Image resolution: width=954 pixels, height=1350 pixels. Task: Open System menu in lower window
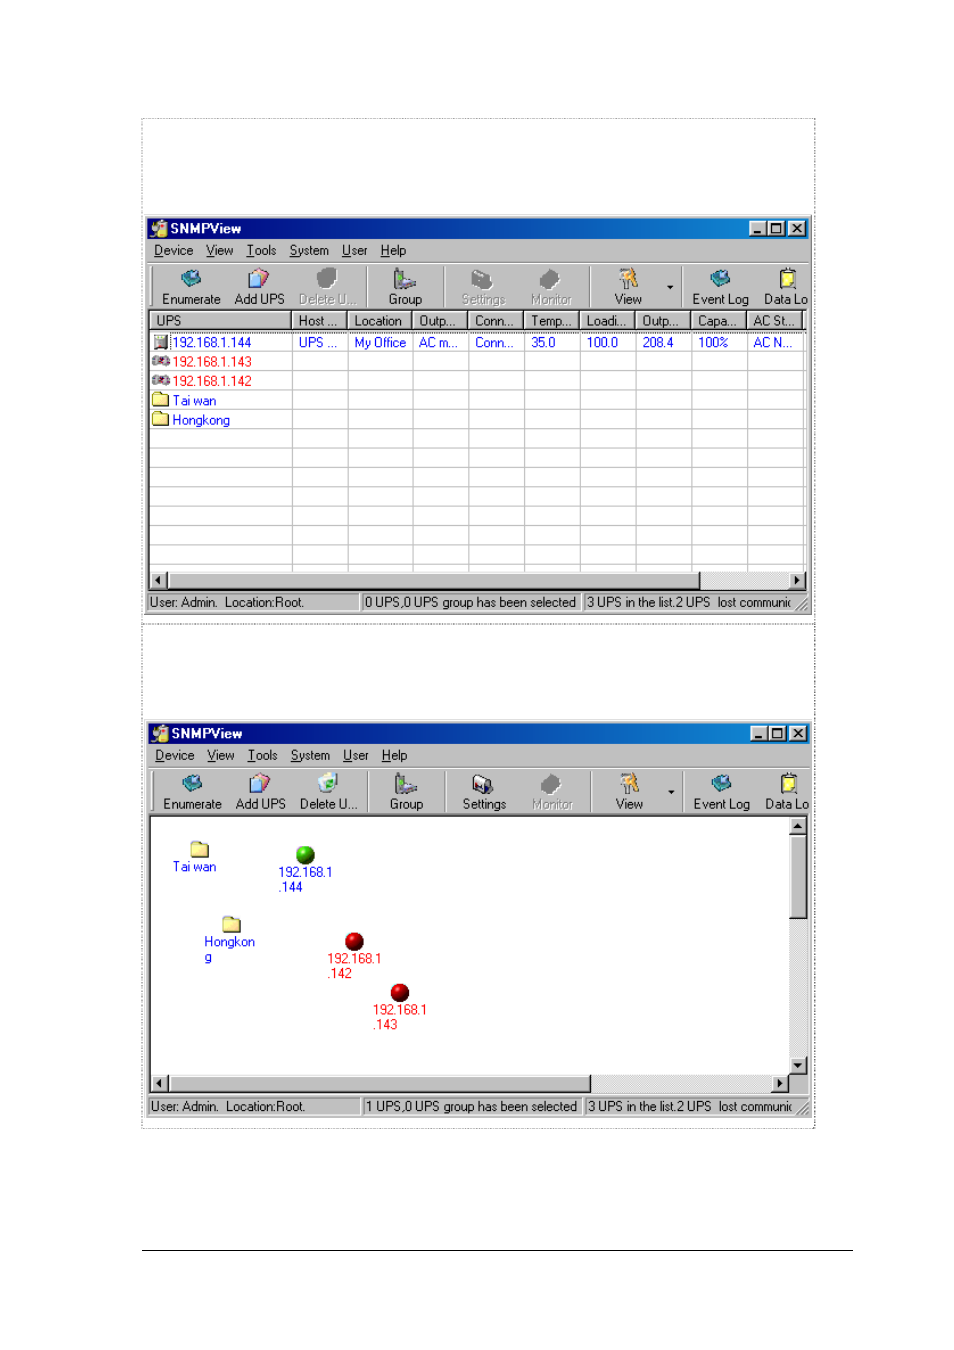point(310,756)
